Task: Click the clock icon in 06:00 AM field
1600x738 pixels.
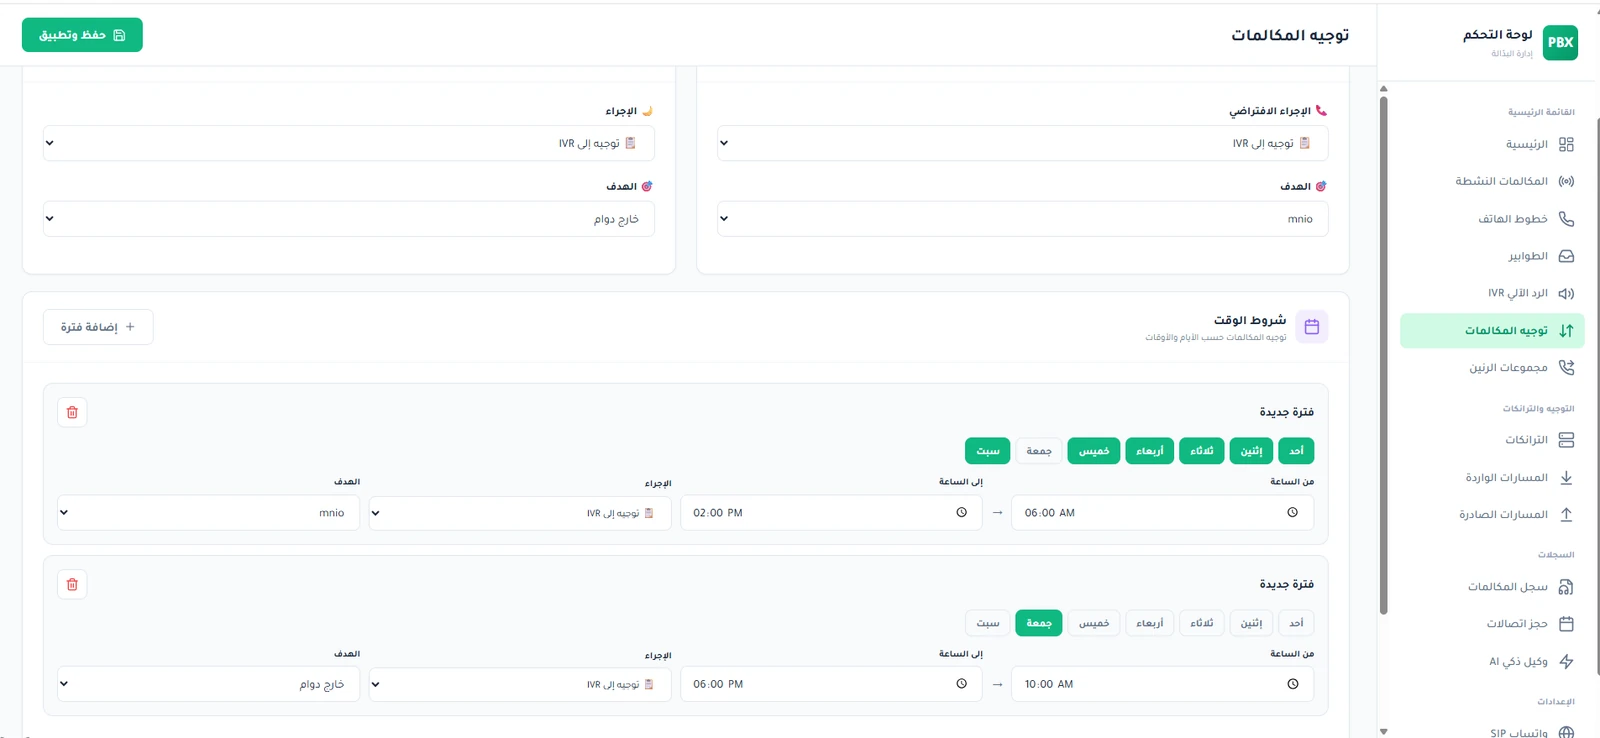Action: point(1293,512)
